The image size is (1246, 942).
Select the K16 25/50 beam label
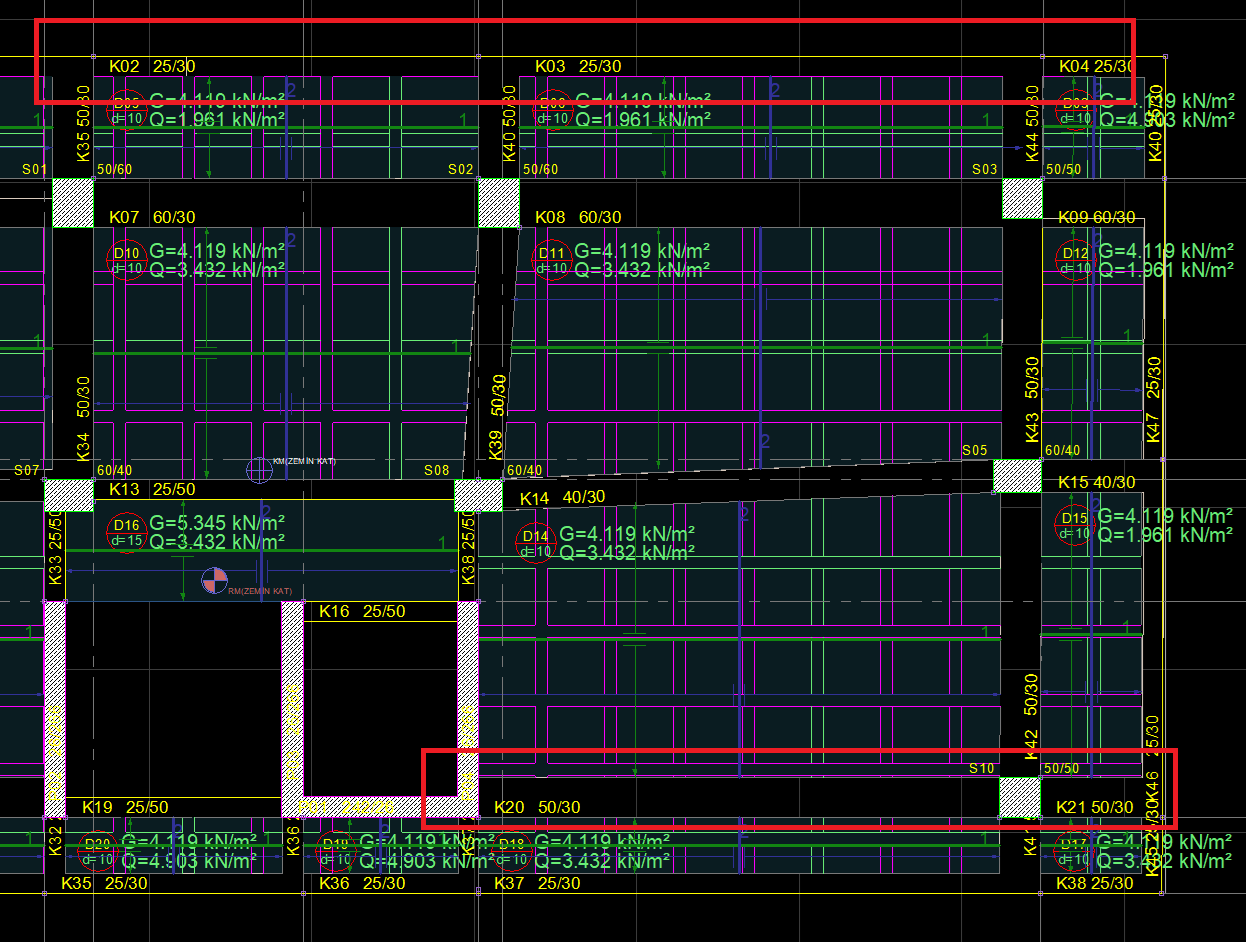[x=362, y=611]
